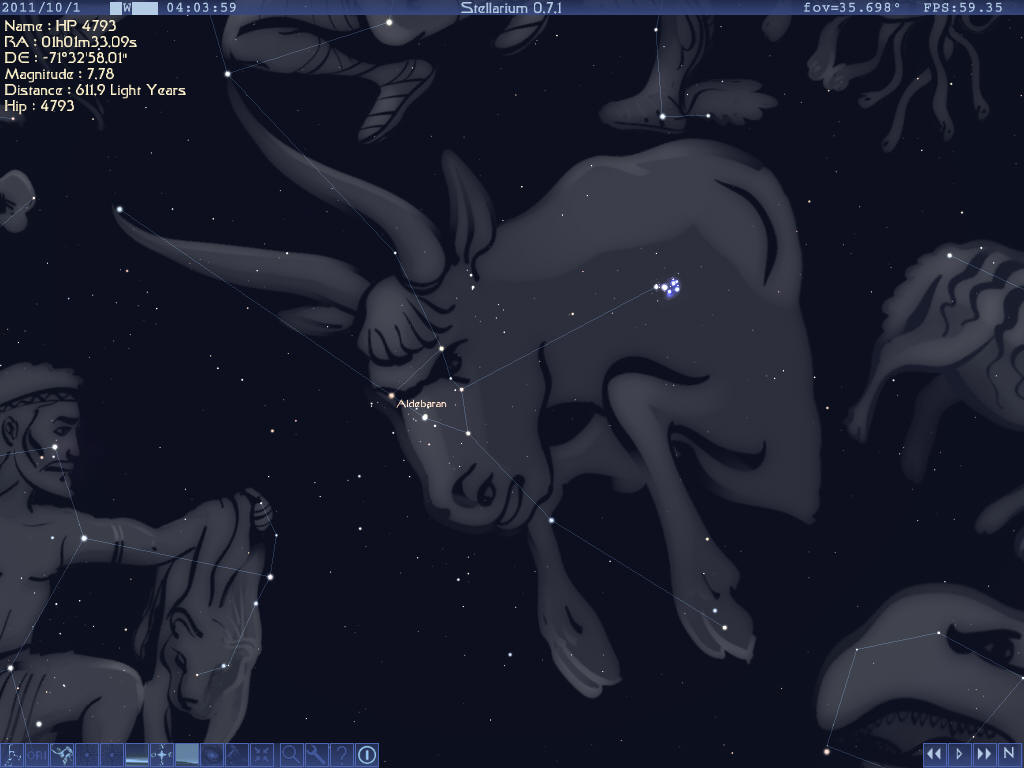1024x768 pixels.
Task: Return to current time with N button
Action: point(1009,754)
